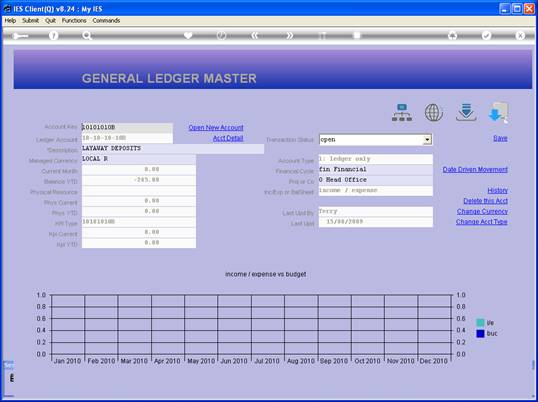Click the globe icon

coord(434,113)
